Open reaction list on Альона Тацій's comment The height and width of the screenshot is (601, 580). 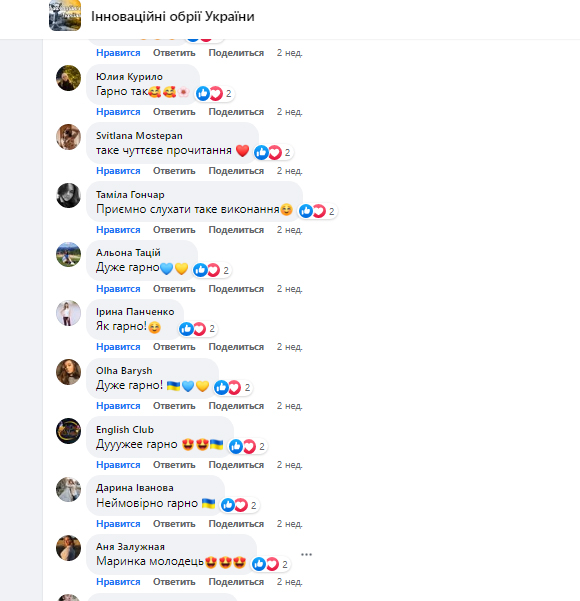(x=212, y=270)
